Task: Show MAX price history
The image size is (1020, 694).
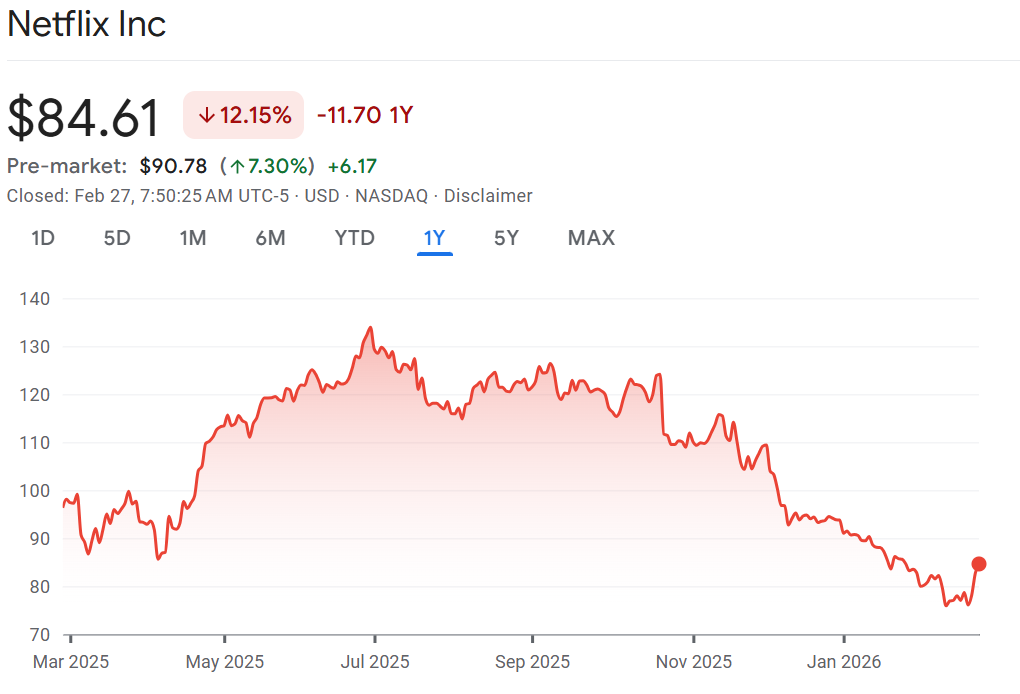Action: coord(591,238)
